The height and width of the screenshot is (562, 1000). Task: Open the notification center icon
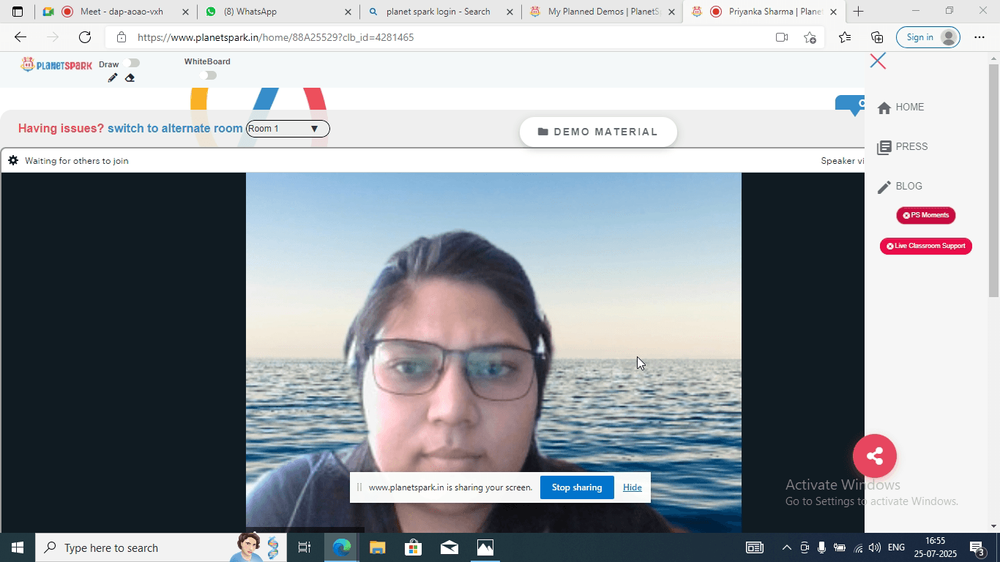(x=978, y=548)
